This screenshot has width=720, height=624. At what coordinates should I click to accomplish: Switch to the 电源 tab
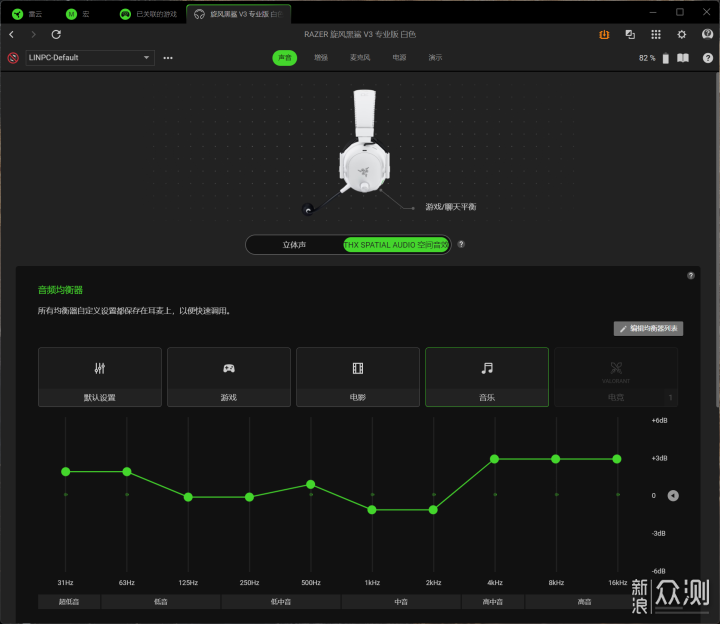tap(399, 58)
